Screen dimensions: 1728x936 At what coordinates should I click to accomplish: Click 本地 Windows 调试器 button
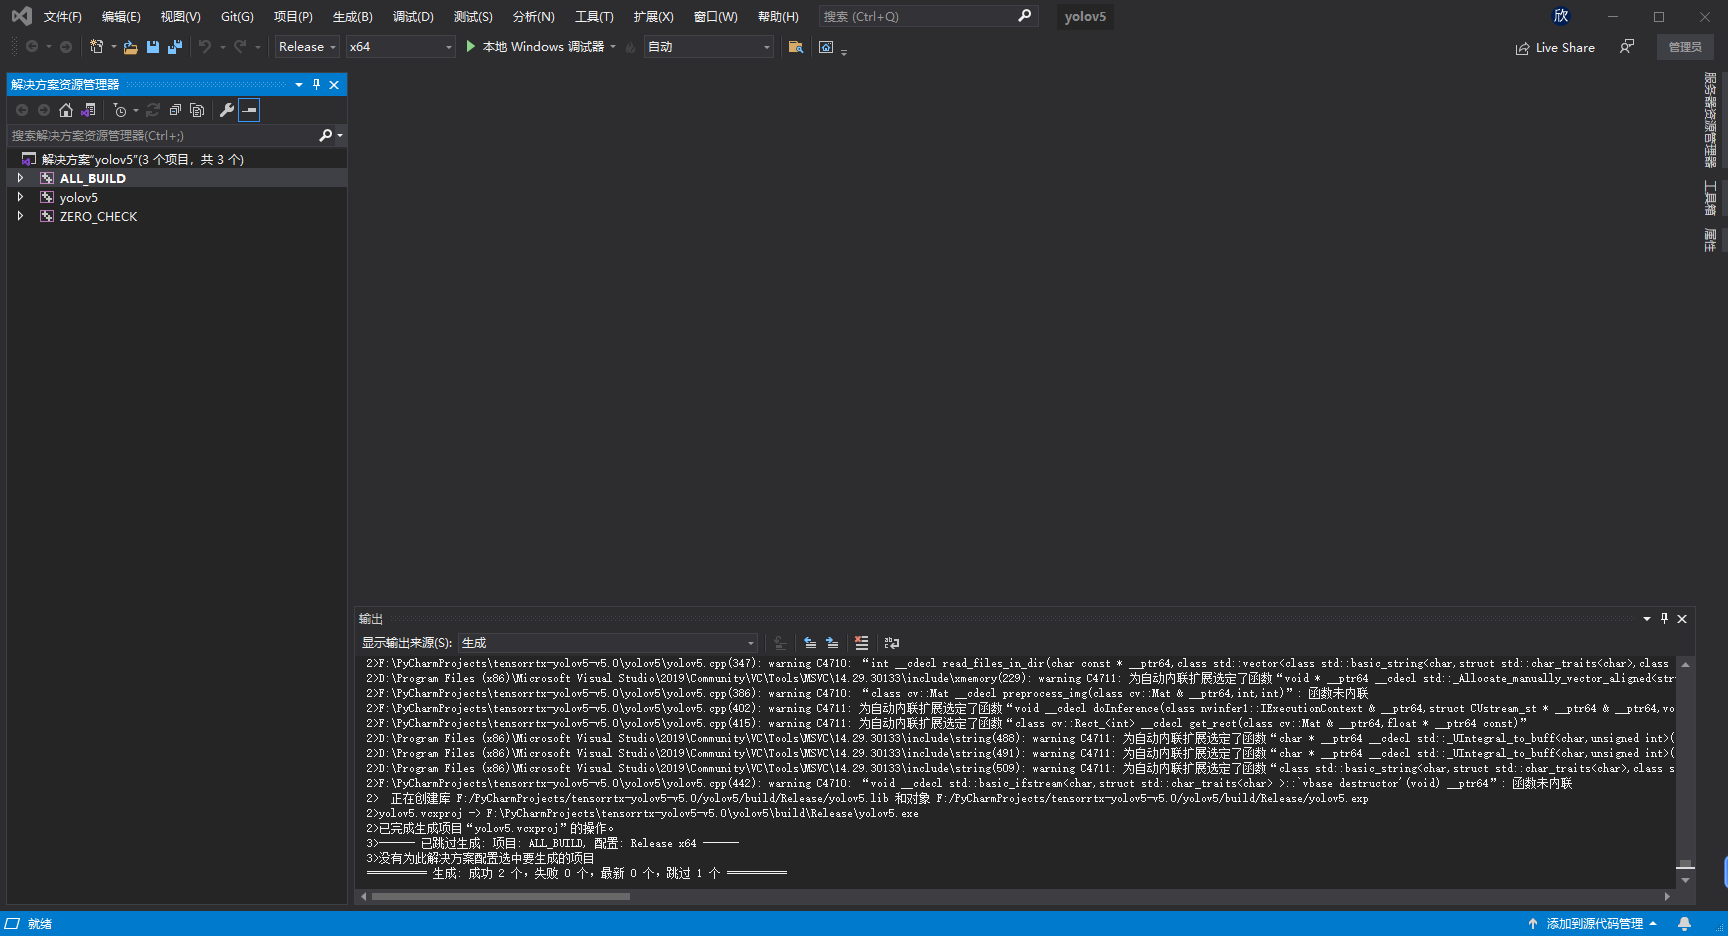[x=543, y=47]
